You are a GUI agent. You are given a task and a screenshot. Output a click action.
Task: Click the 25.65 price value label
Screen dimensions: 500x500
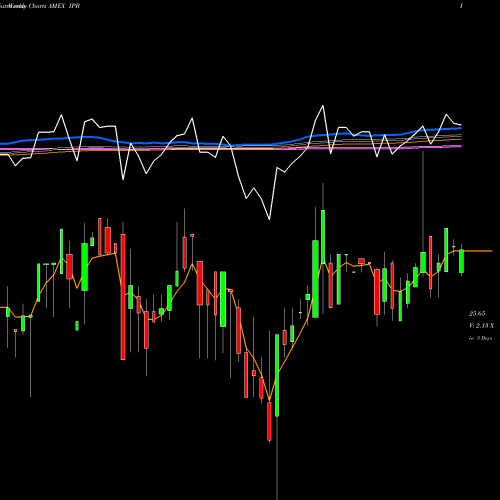[477, 314]
